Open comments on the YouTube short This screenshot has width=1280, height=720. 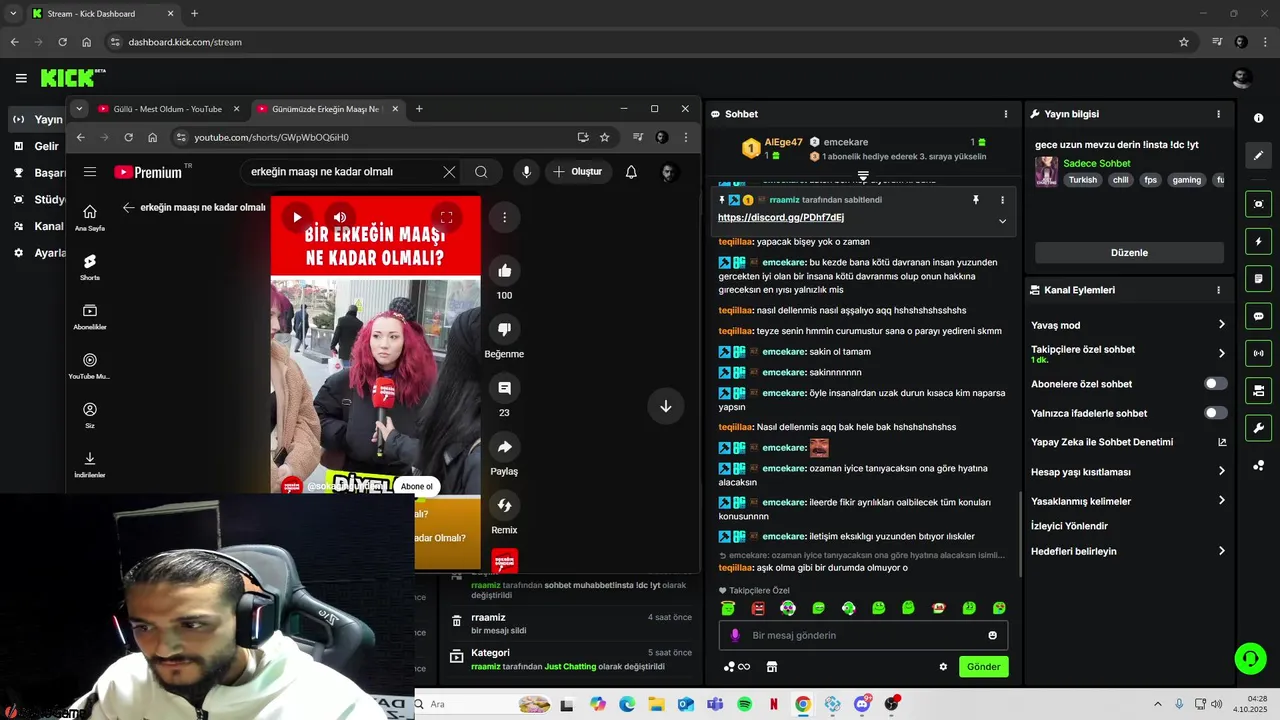(x=504, y=388)
